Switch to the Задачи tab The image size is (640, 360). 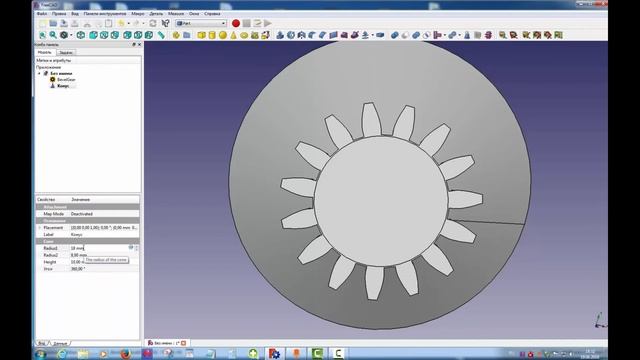tap(66, 52)
